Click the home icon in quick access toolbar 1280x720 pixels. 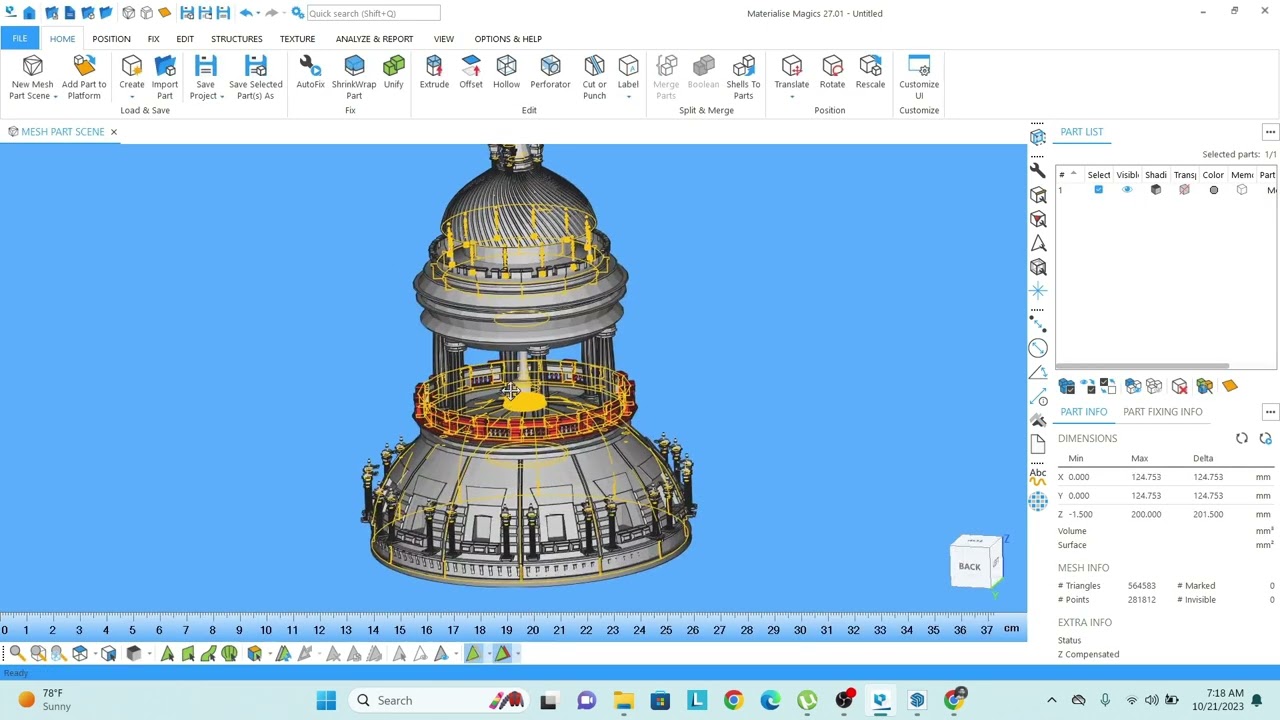point(29,13)
